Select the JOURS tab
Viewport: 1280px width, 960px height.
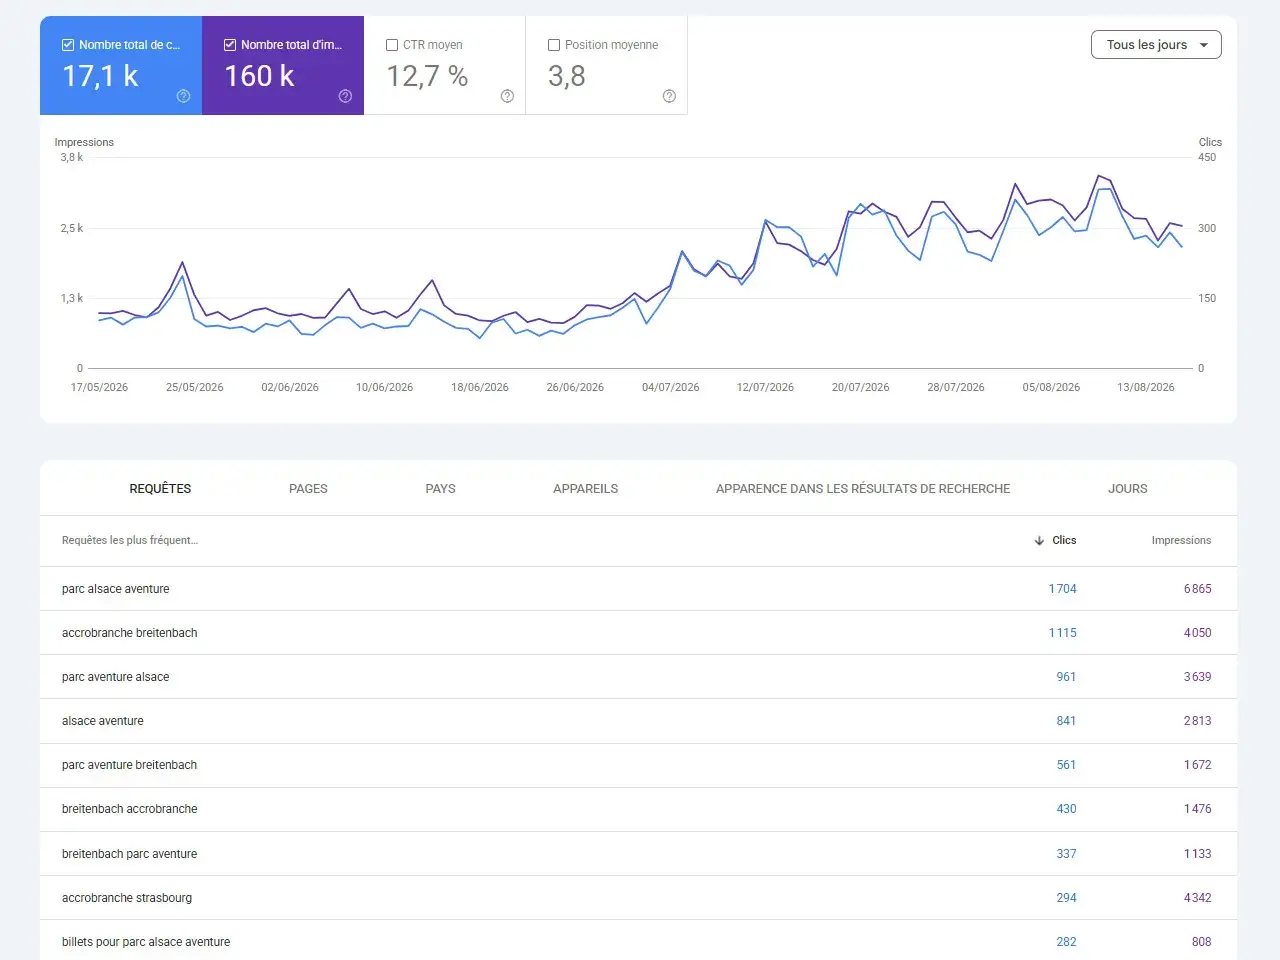pos(1127,489)
